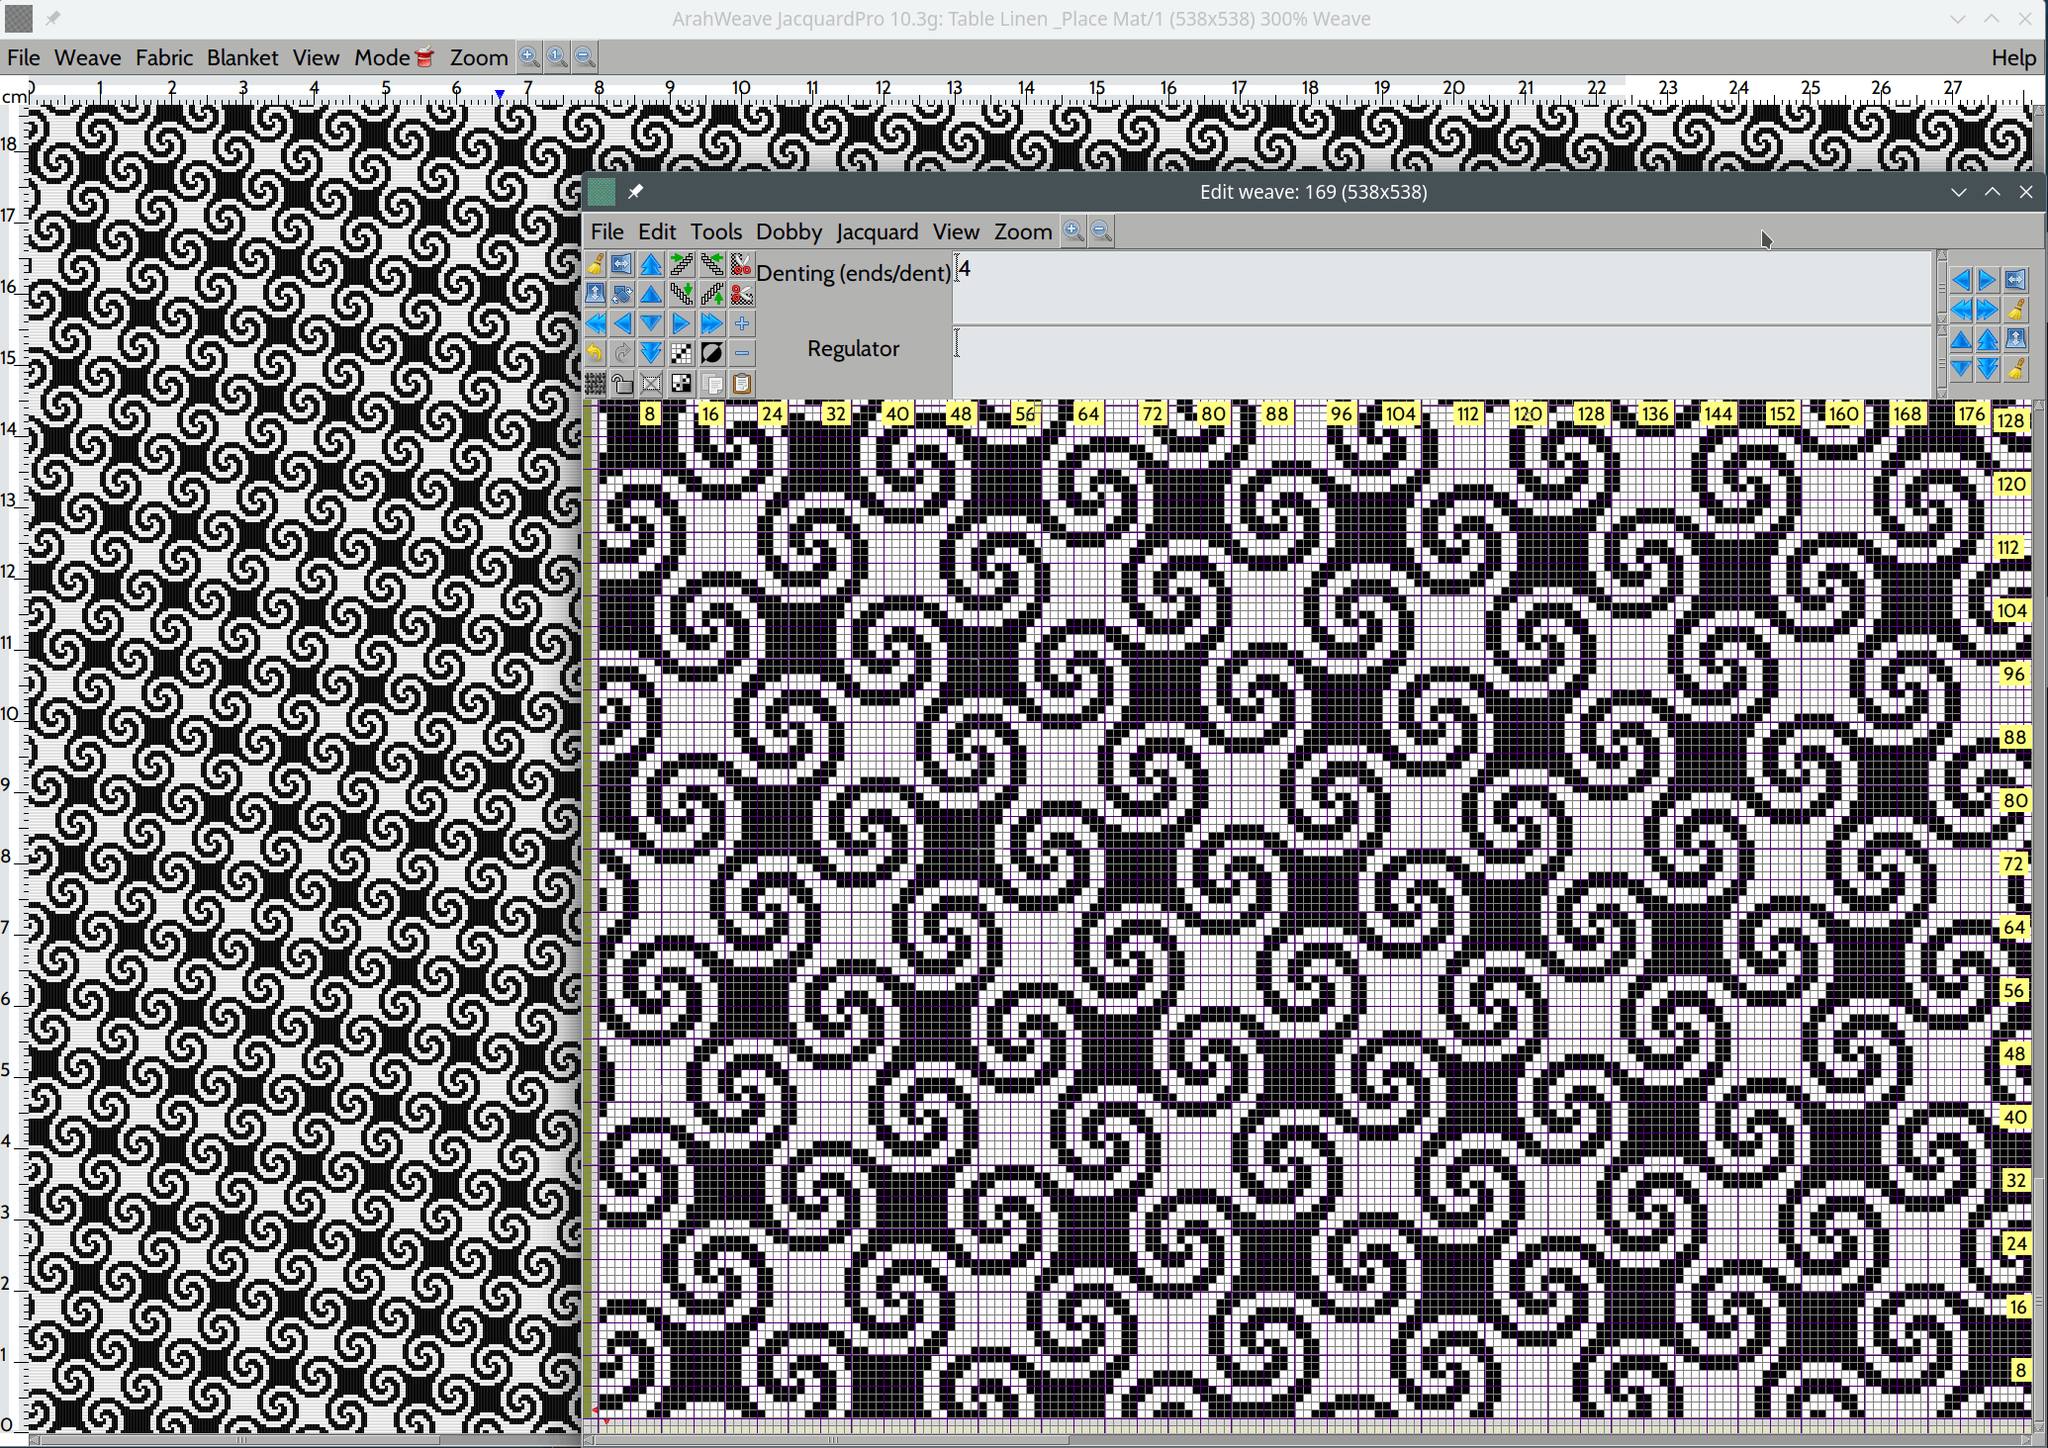
Task: Shift denting right with double arrow
Action: (x=1987, y=309)
